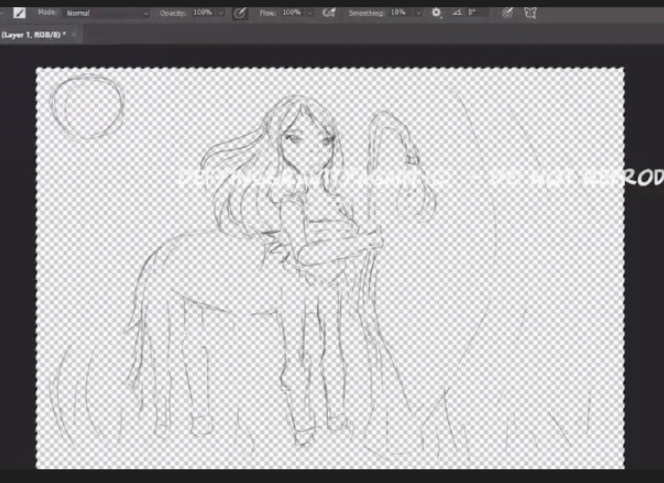This screenshot has height=483, width=664.
Task: Click the Smoothing label in options bar
Action: (x=366, y=13)
